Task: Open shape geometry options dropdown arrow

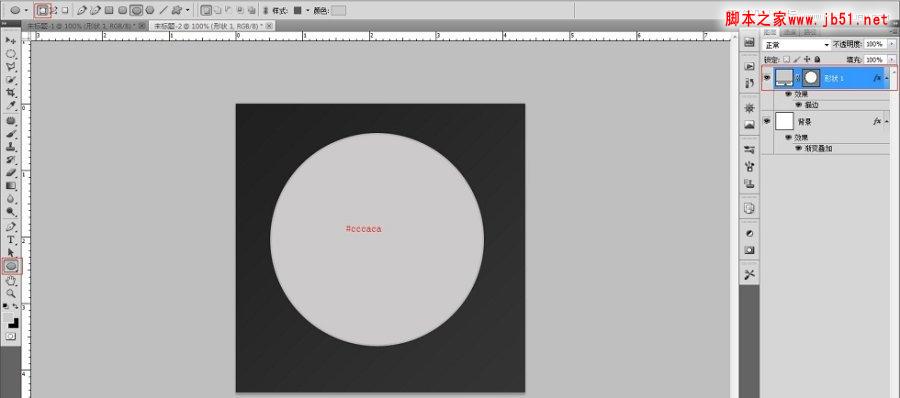Action: pyautogui.click(x=188, y=10)
